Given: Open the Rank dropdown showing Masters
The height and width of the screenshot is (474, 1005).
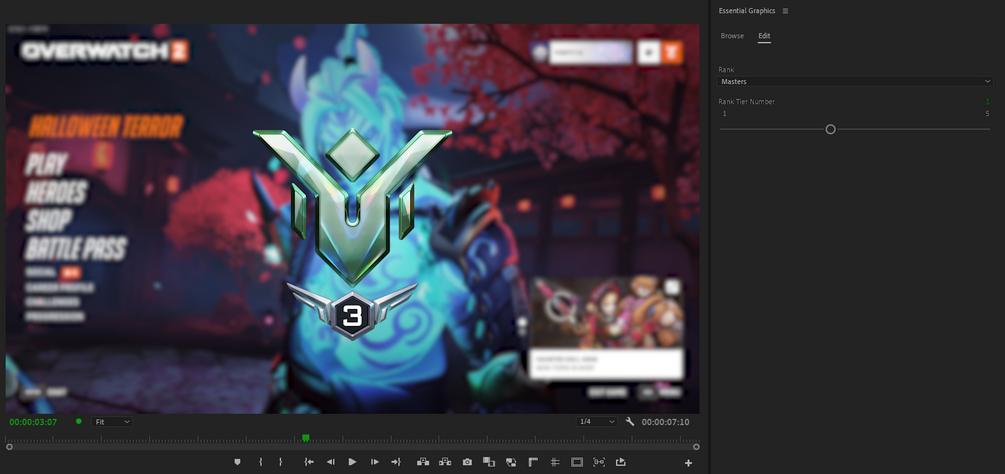Looking at the screenshot, I should (x=854, y=81).
